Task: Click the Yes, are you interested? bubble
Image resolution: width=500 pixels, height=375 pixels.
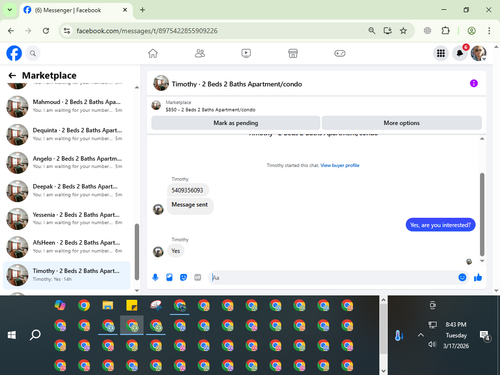Action: point(440,225)
